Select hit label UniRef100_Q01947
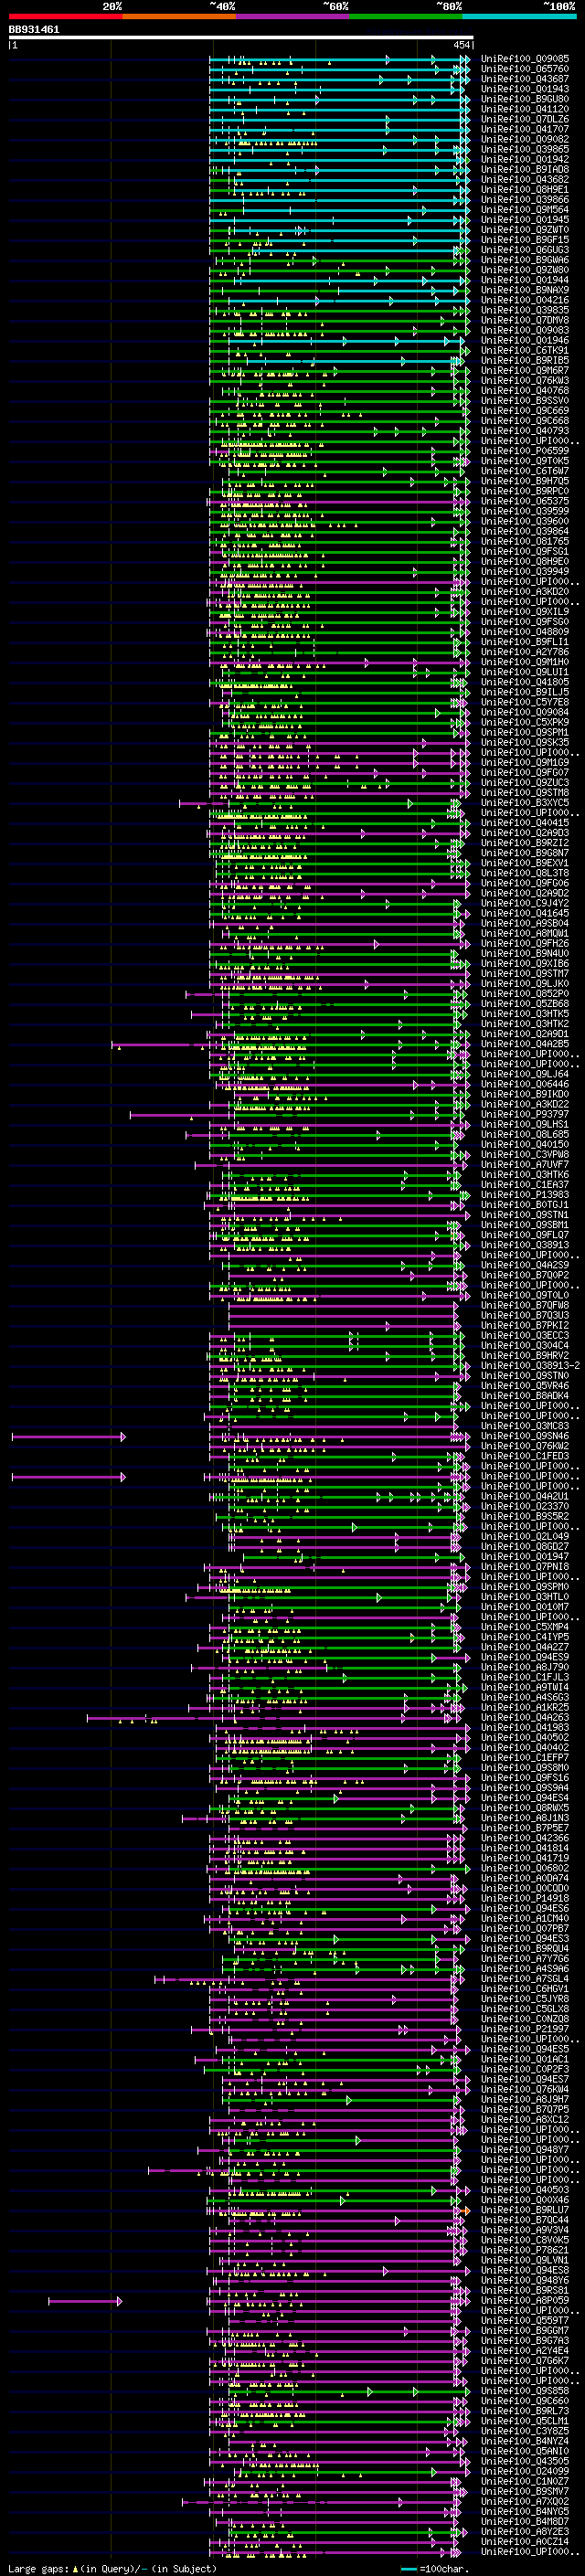This screenshot has height=2576, width=585. tap(525, 1557)
